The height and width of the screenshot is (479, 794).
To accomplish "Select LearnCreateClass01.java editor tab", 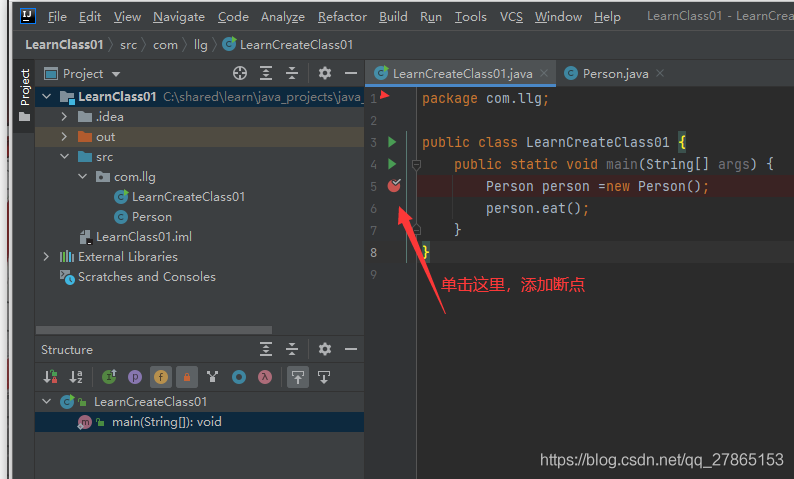I will [x=462, y=73].
